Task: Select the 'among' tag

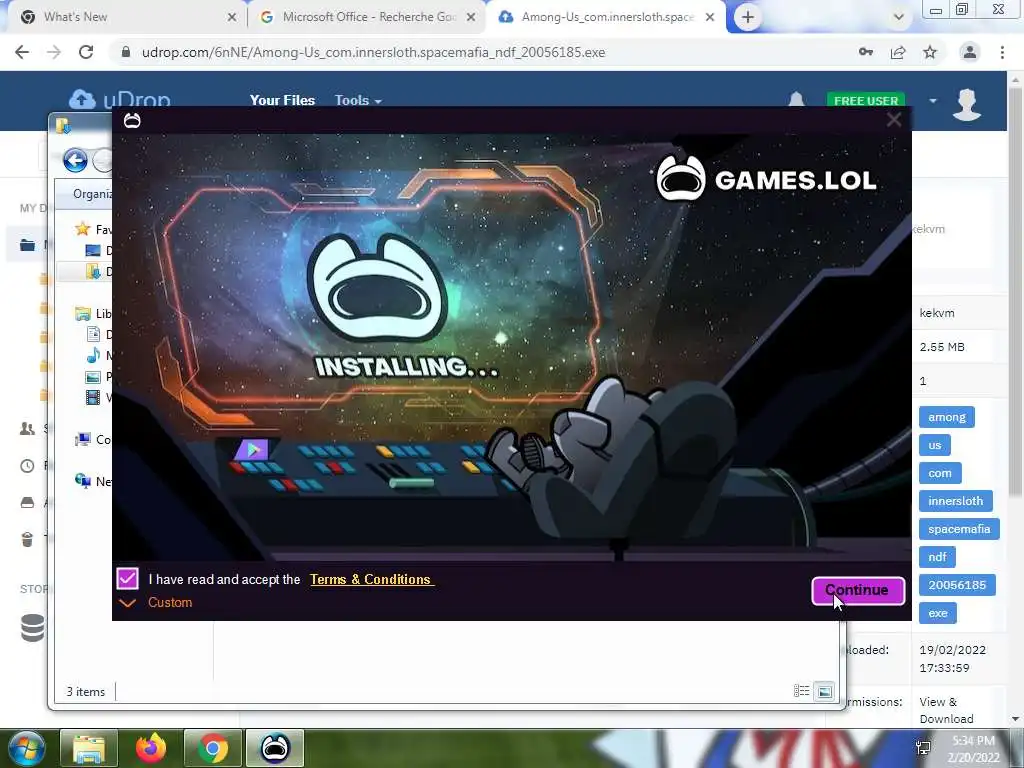Action: coord(946,417)
